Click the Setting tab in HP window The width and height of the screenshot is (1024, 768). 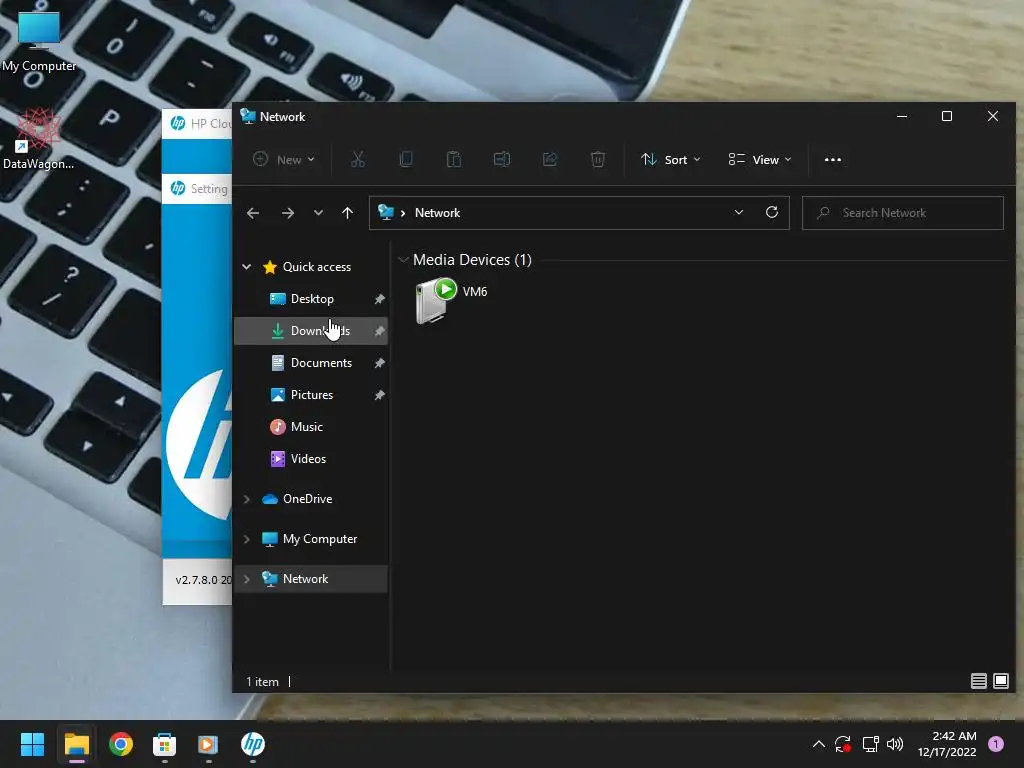click(197, 189)
